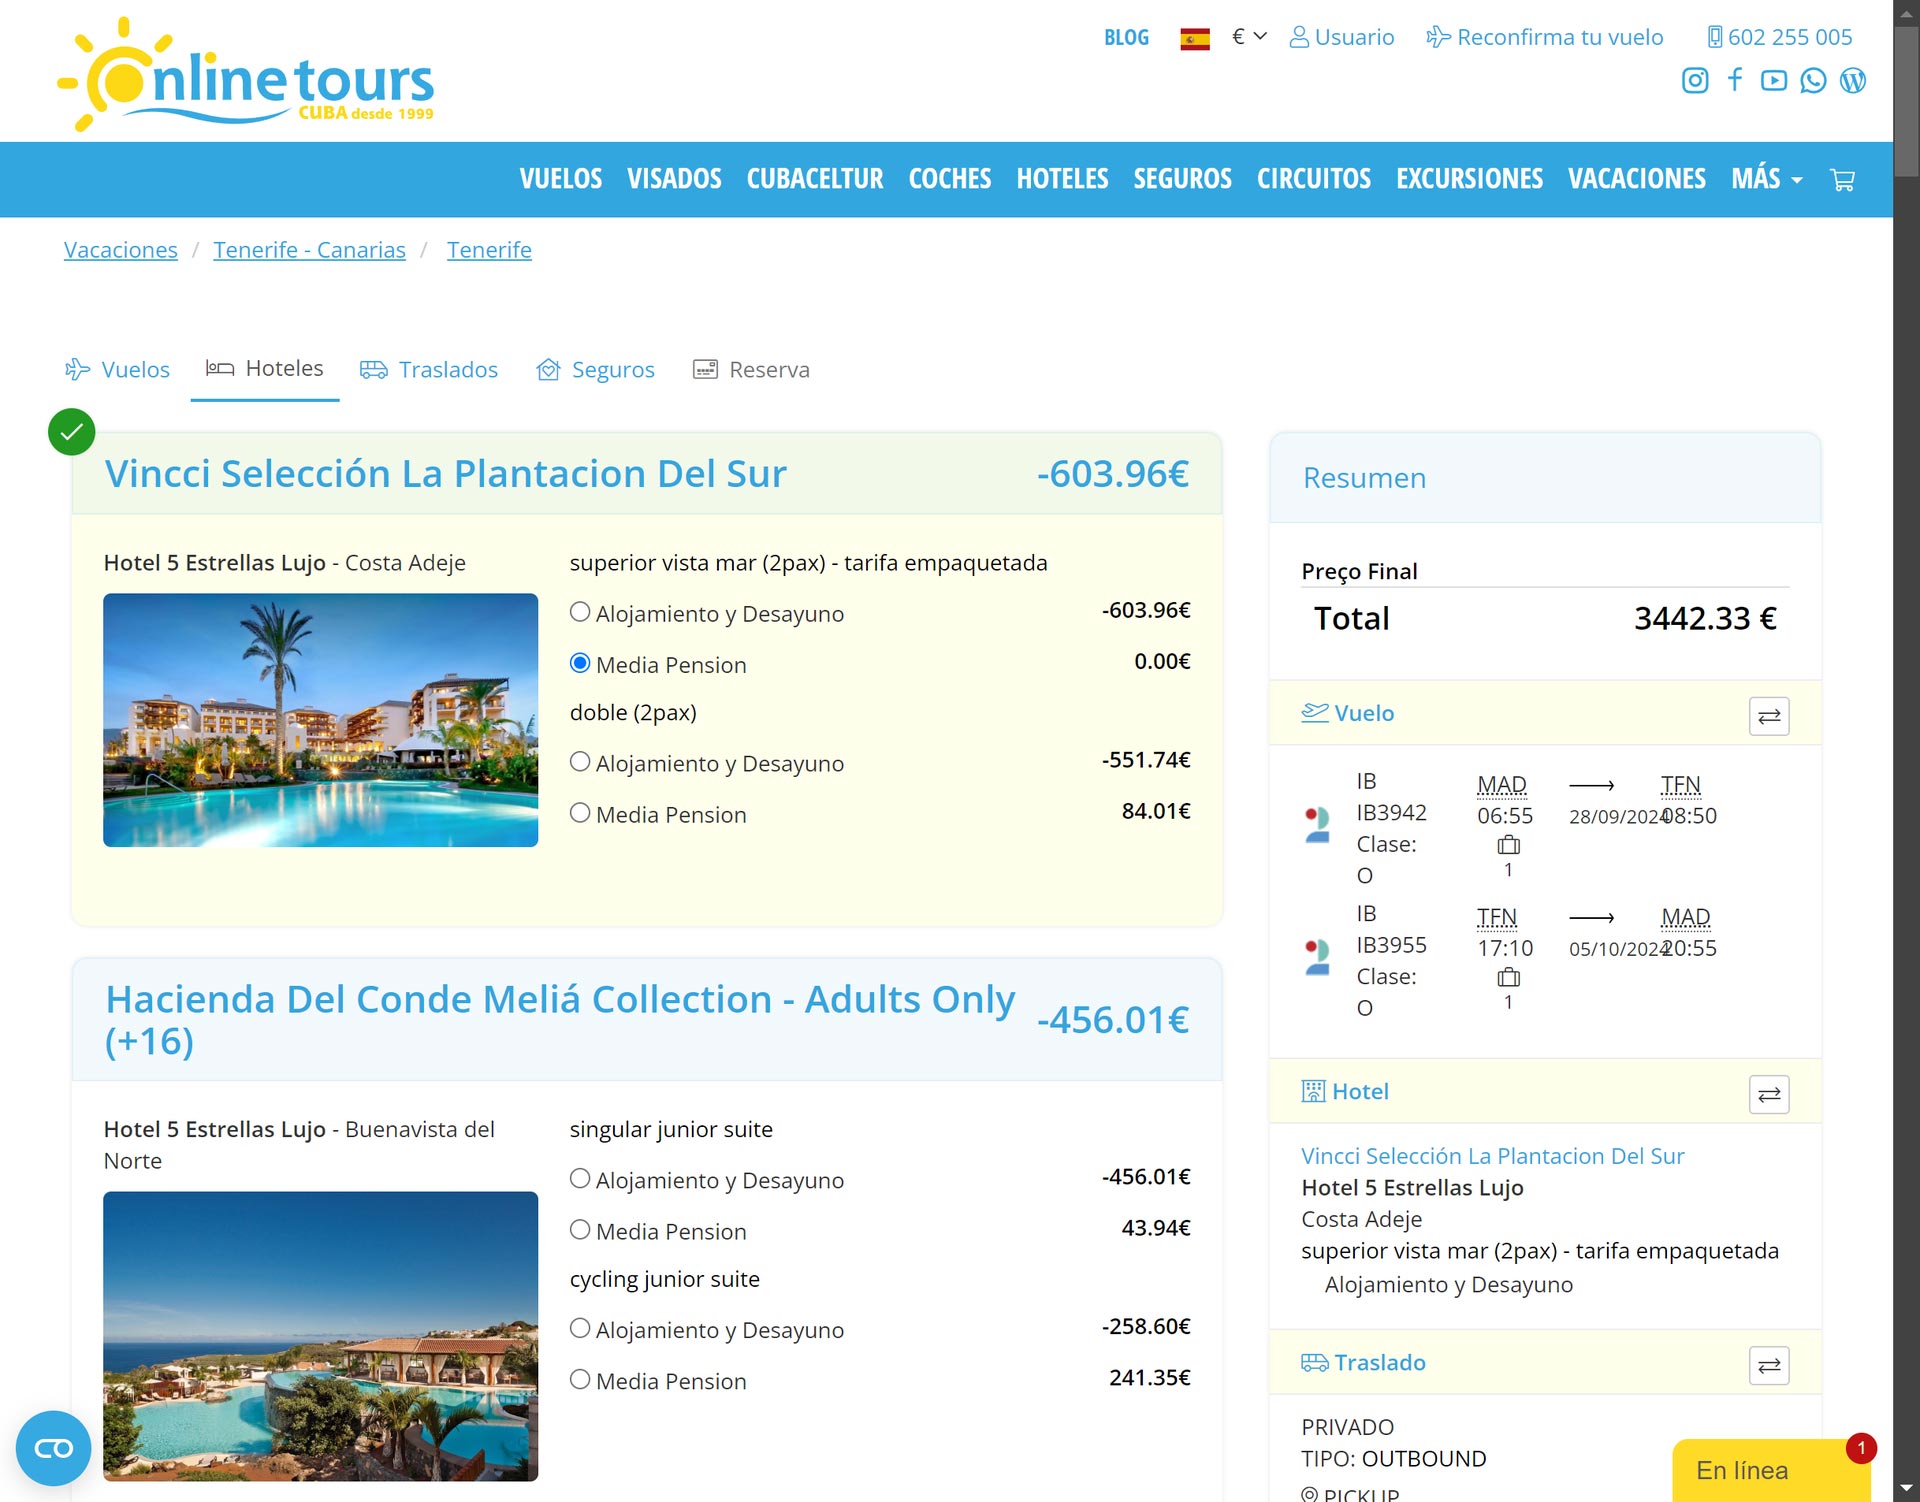Expand the MÁS navigation dropdown
This screenshot has height=1502, width=1920.
point(1767,179)
